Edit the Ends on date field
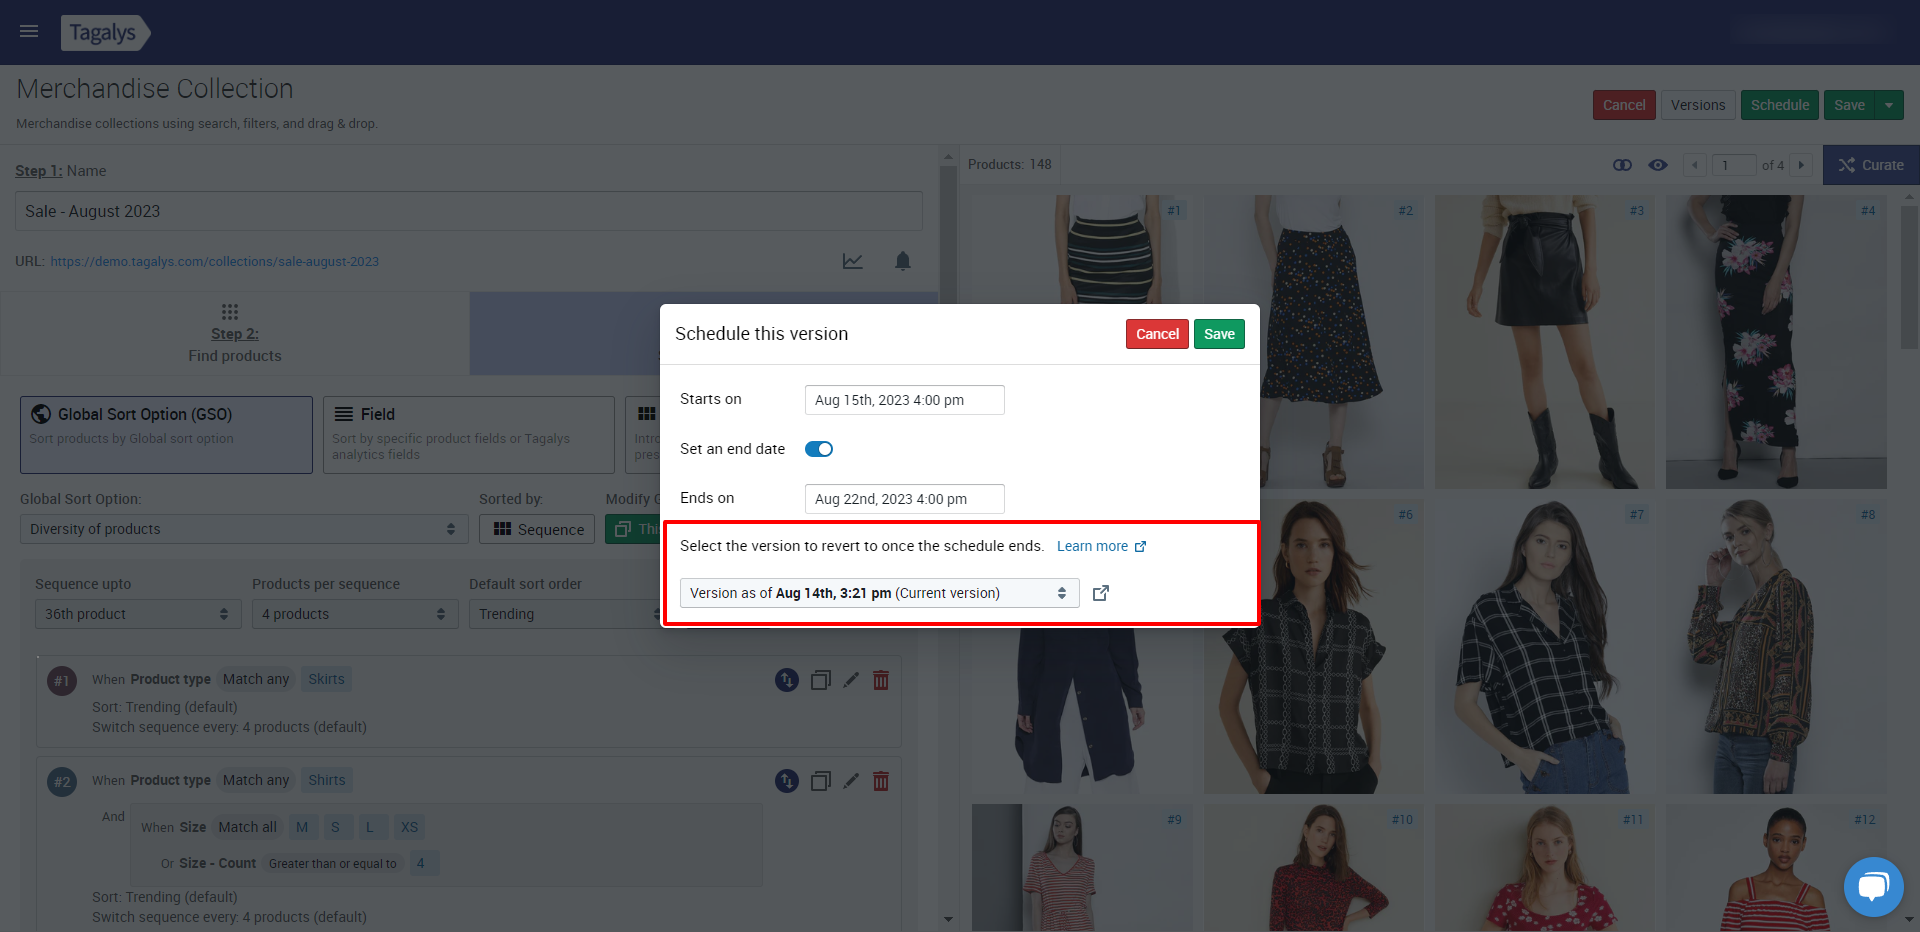1920x932 pixels. [905, 499]
